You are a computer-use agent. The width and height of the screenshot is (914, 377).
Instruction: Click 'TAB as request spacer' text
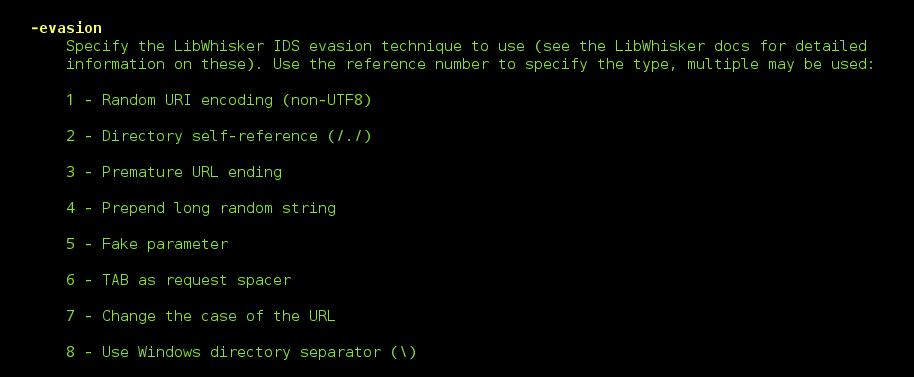tap(196, 280)
